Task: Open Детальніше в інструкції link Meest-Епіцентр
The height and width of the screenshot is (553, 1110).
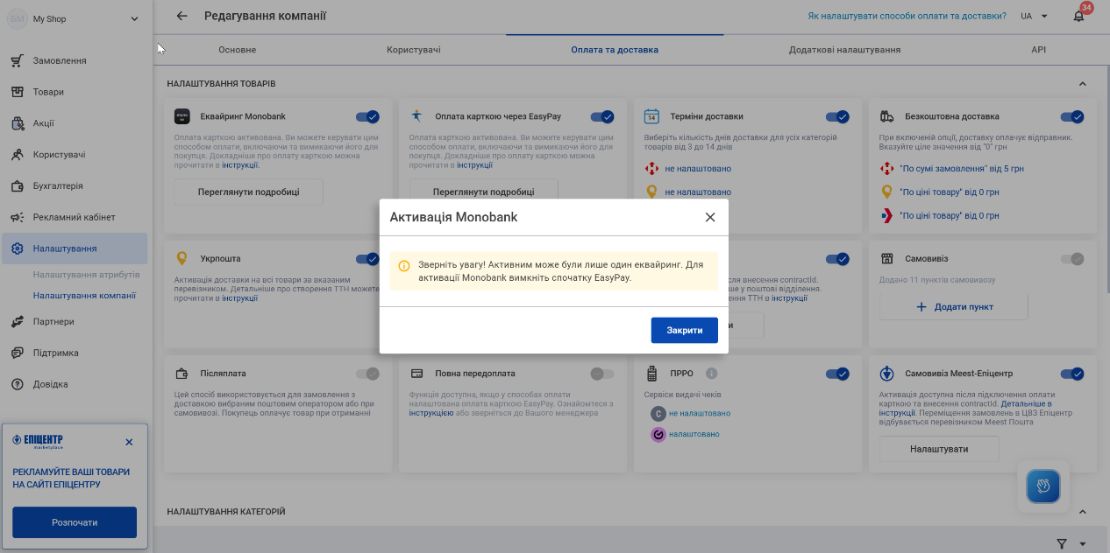Action: pos(965,408)
